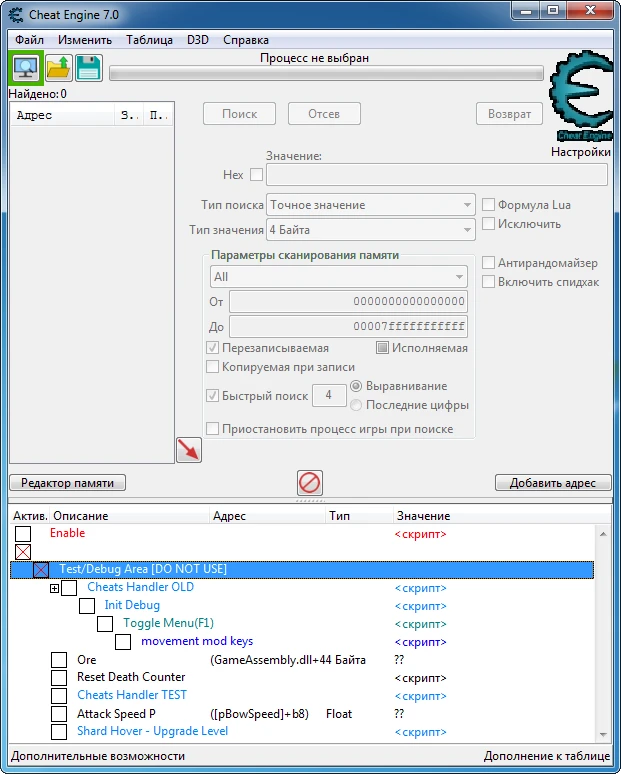Toggle the Hex checkbox

256,174
